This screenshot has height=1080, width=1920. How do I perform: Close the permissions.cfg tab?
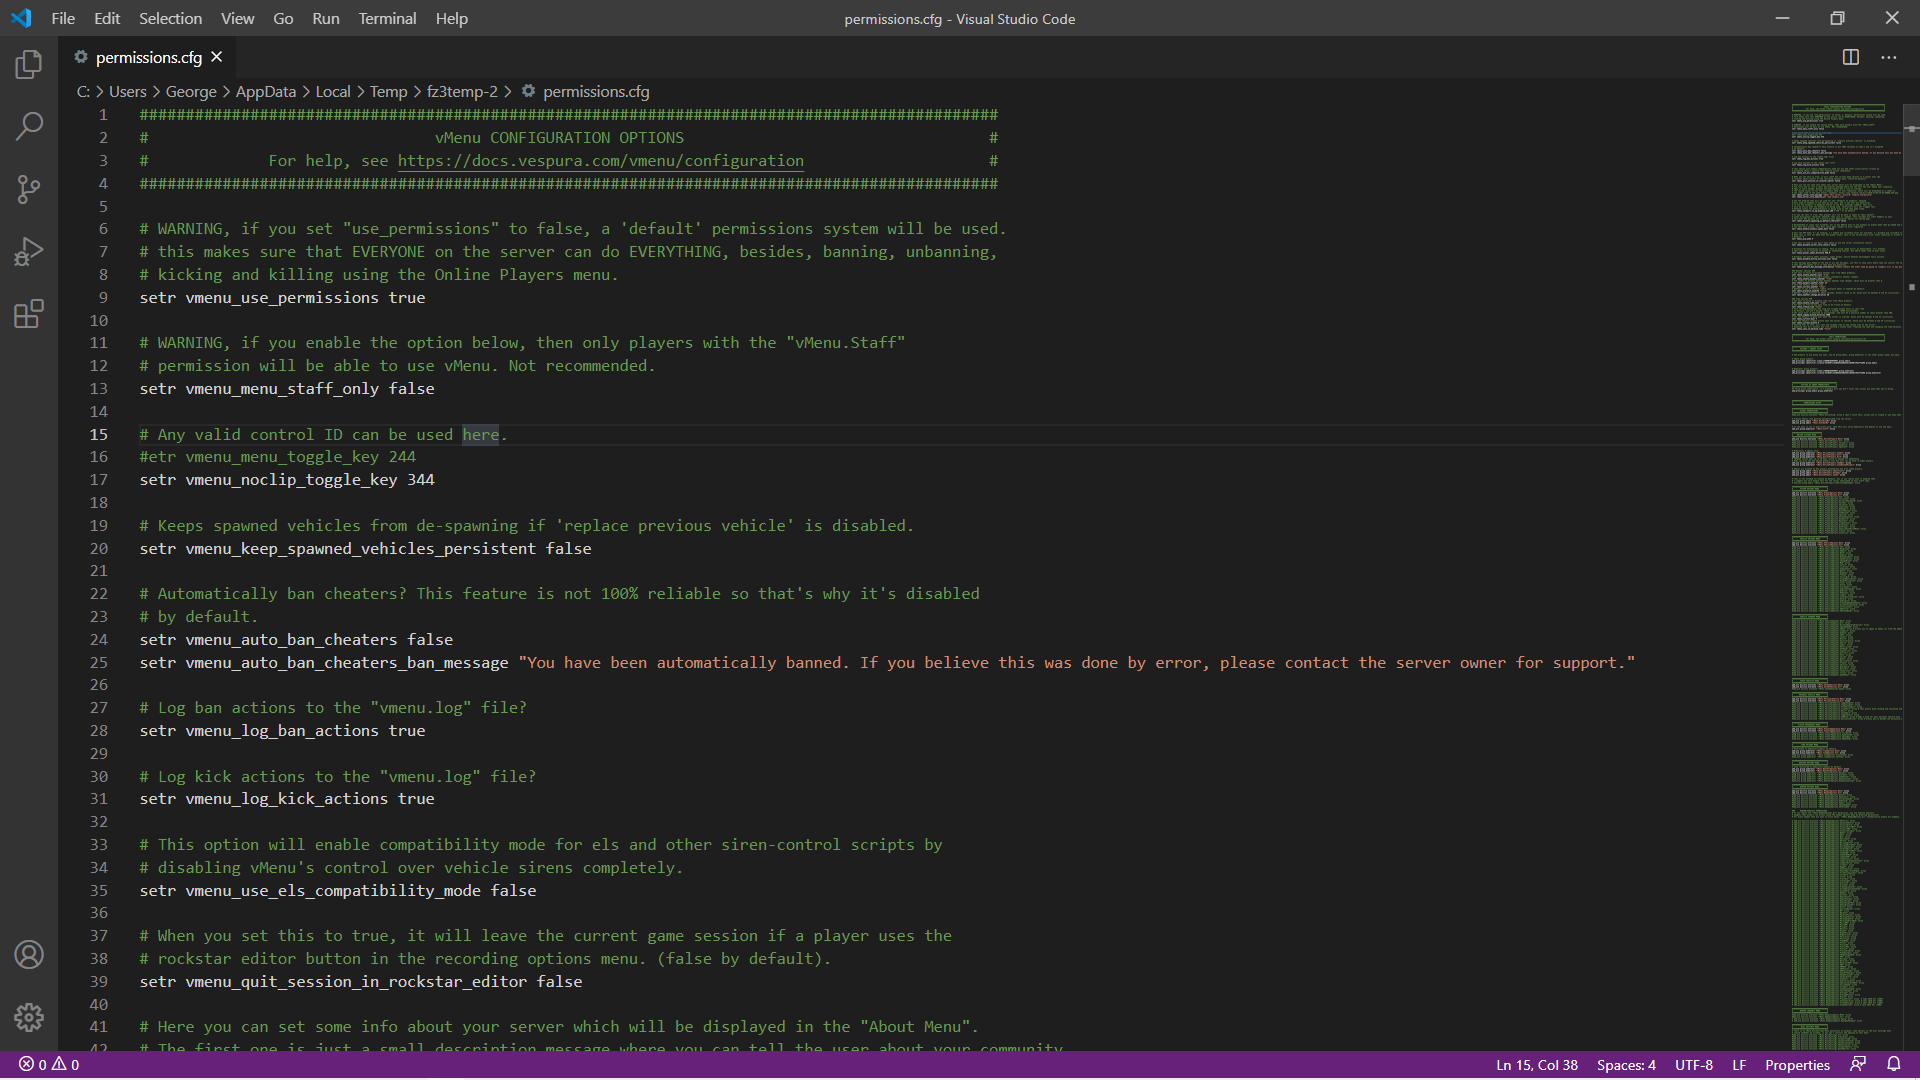[x=217, y=57]
